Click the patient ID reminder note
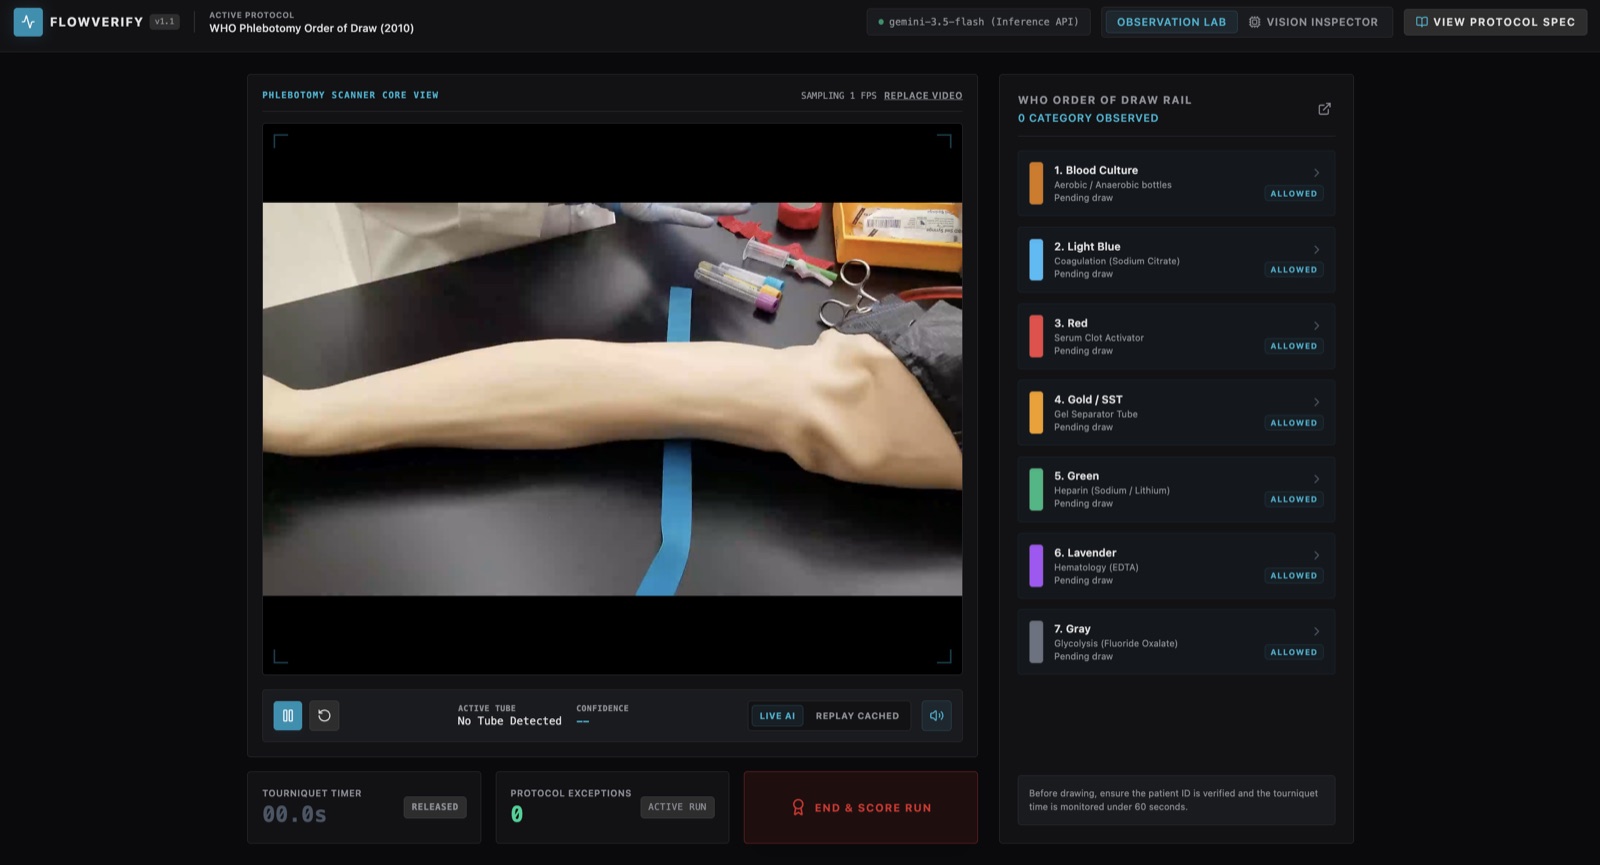Screen dimensions: 1600x865 (1176, 800)
